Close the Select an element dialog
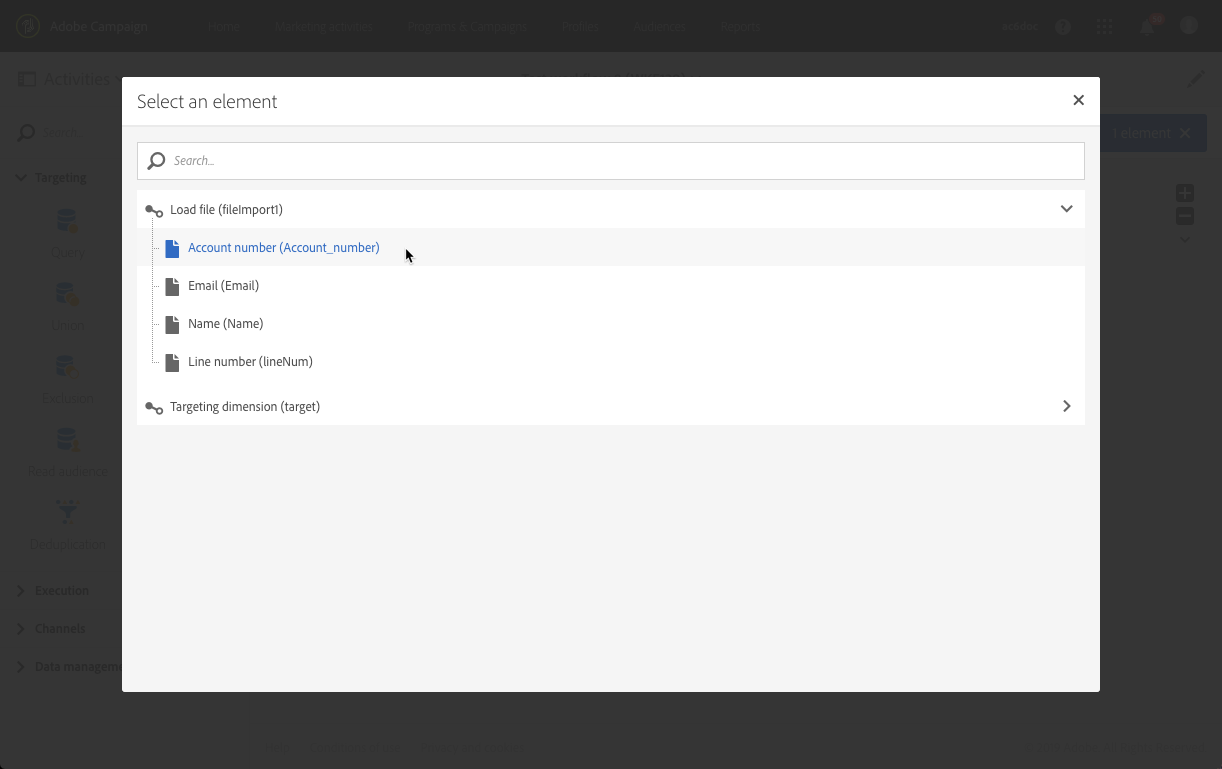This screenshot has height=769, width=1222. 1078,100
